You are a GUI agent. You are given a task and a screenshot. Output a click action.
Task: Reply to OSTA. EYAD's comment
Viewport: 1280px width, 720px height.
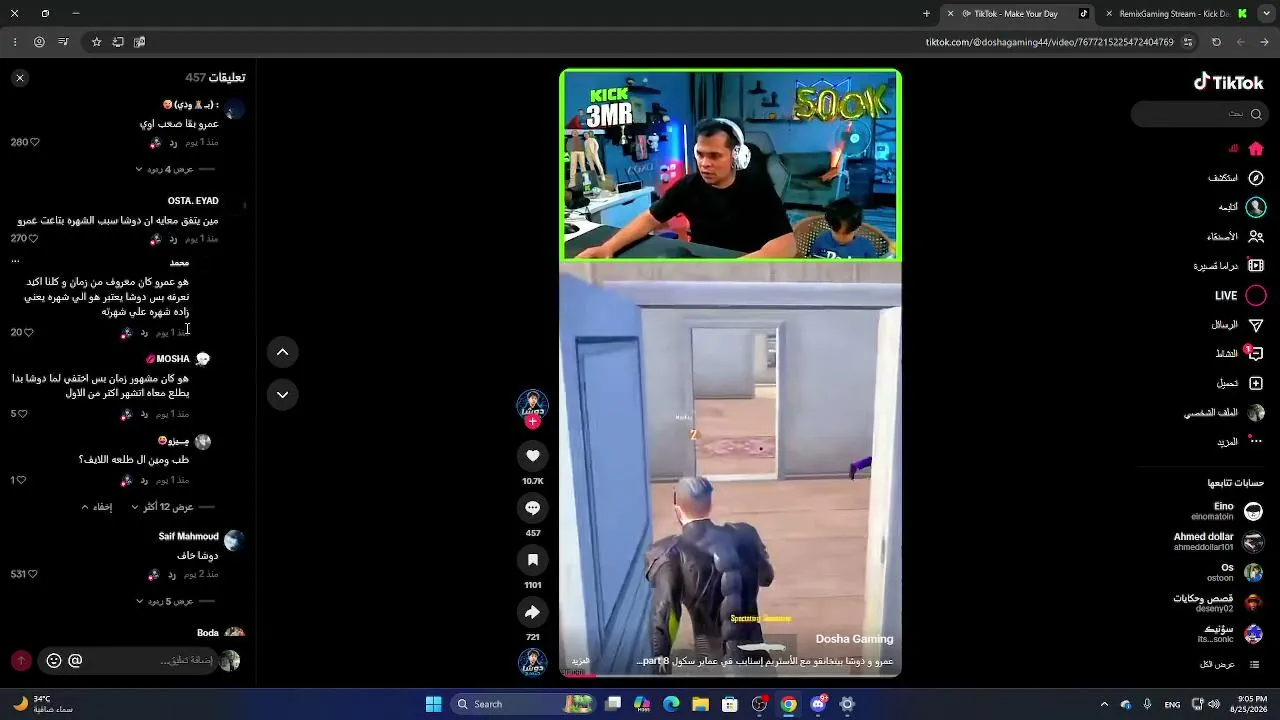[x=173, y=239]
